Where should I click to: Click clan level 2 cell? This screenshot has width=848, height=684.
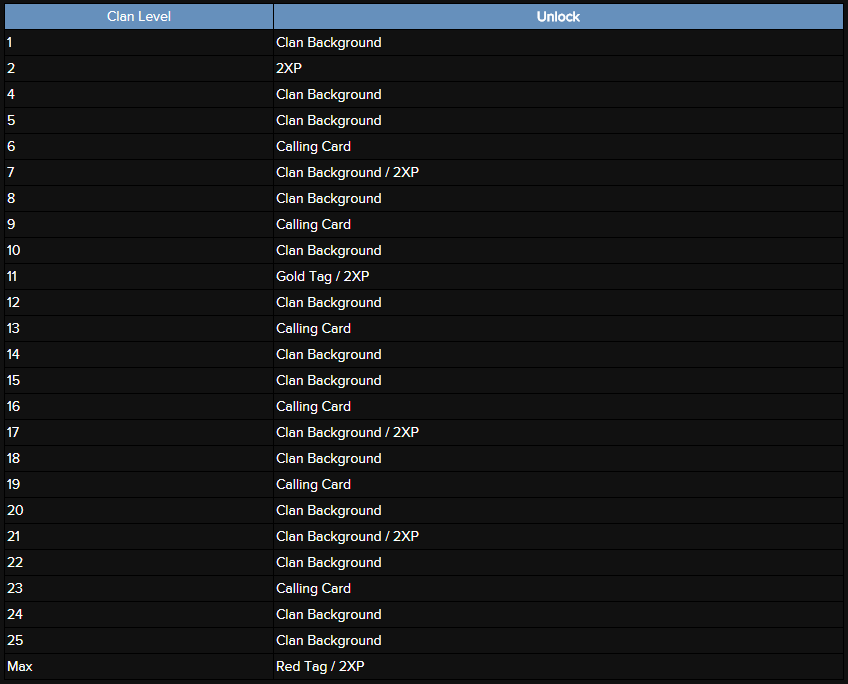click(x=139, y=68)
